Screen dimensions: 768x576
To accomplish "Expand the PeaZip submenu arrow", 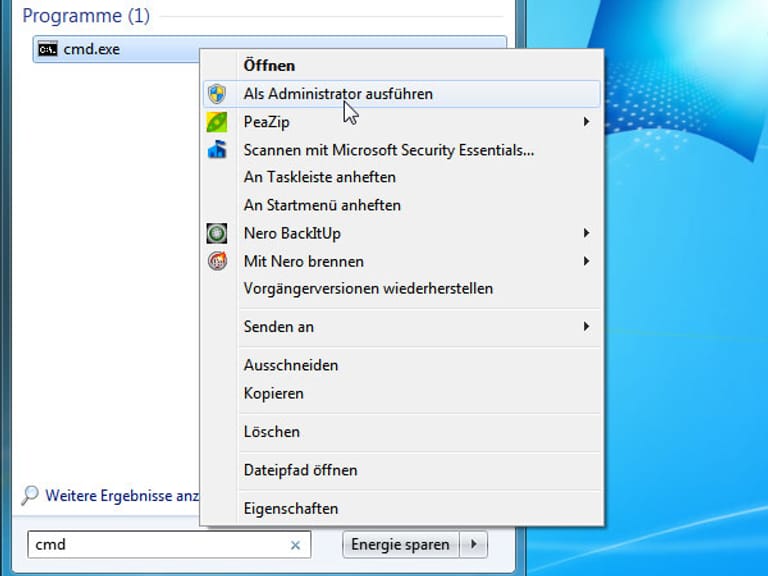I will coord(586,122).
